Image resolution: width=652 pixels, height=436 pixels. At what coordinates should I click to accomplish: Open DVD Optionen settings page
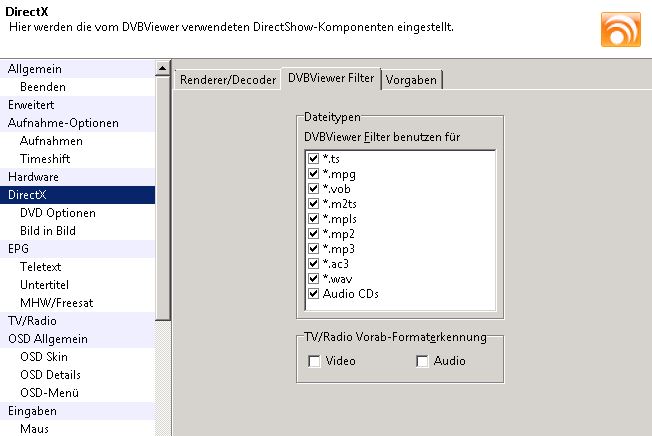(x=58, y=213)
